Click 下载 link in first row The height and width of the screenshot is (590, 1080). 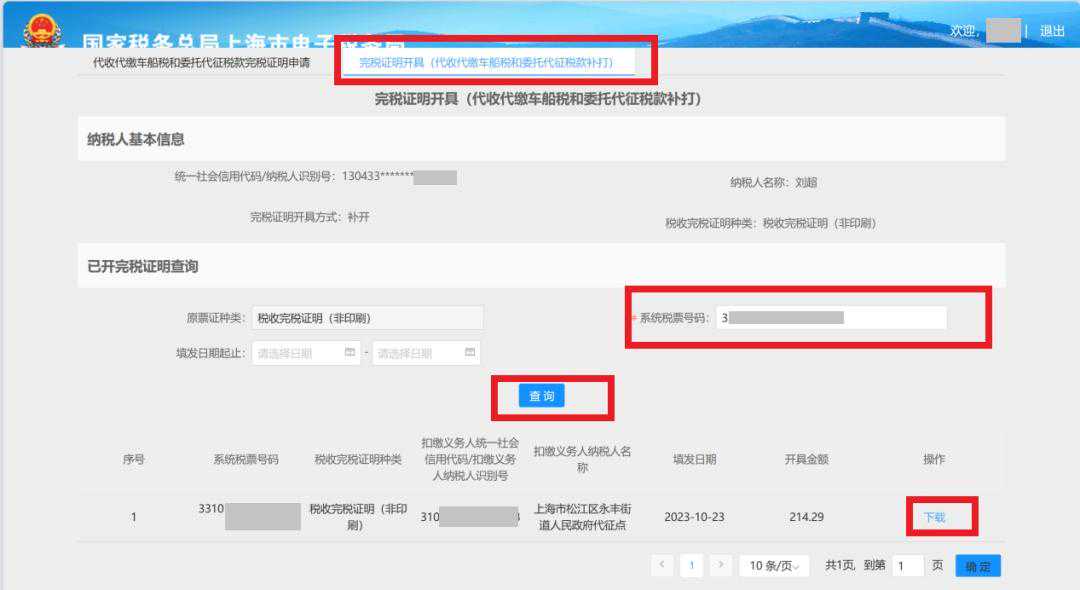coord(934,517)
